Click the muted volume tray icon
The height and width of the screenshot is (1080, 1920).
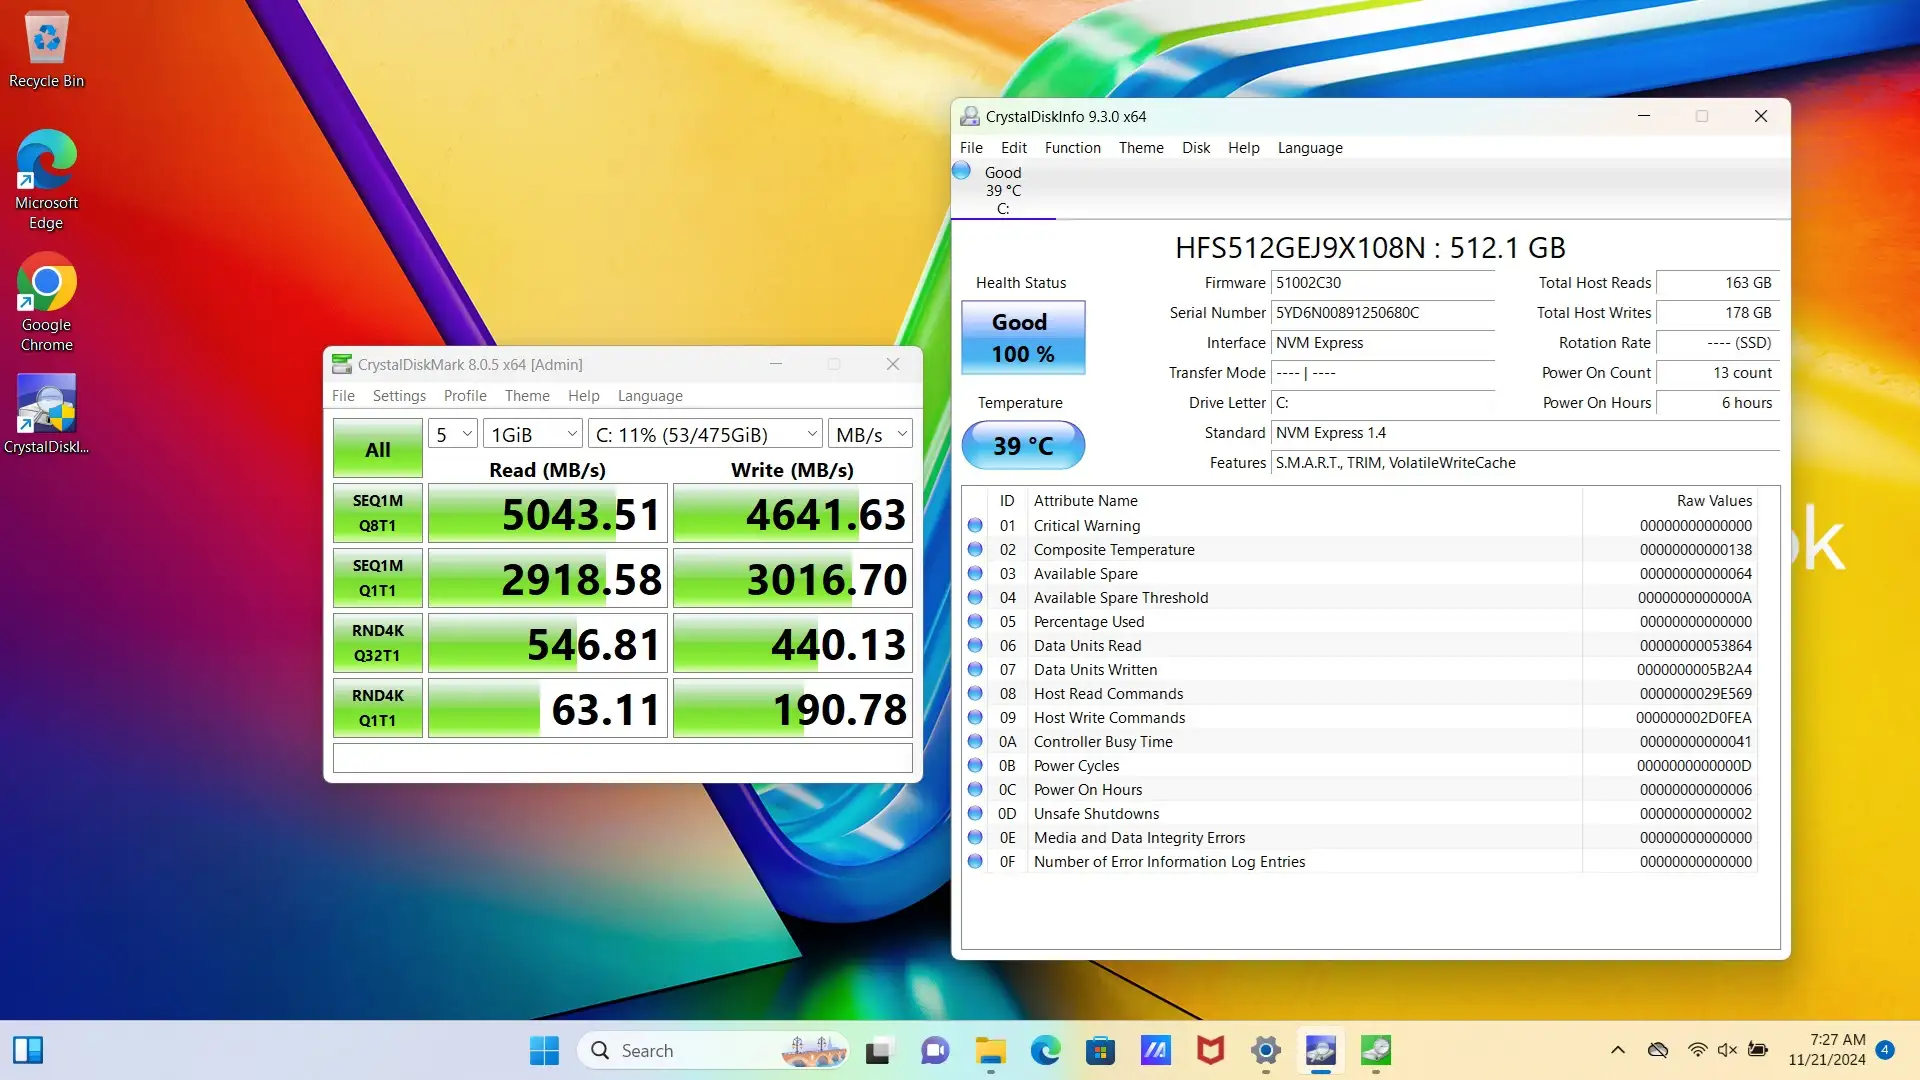[x=1727, y=1050]
